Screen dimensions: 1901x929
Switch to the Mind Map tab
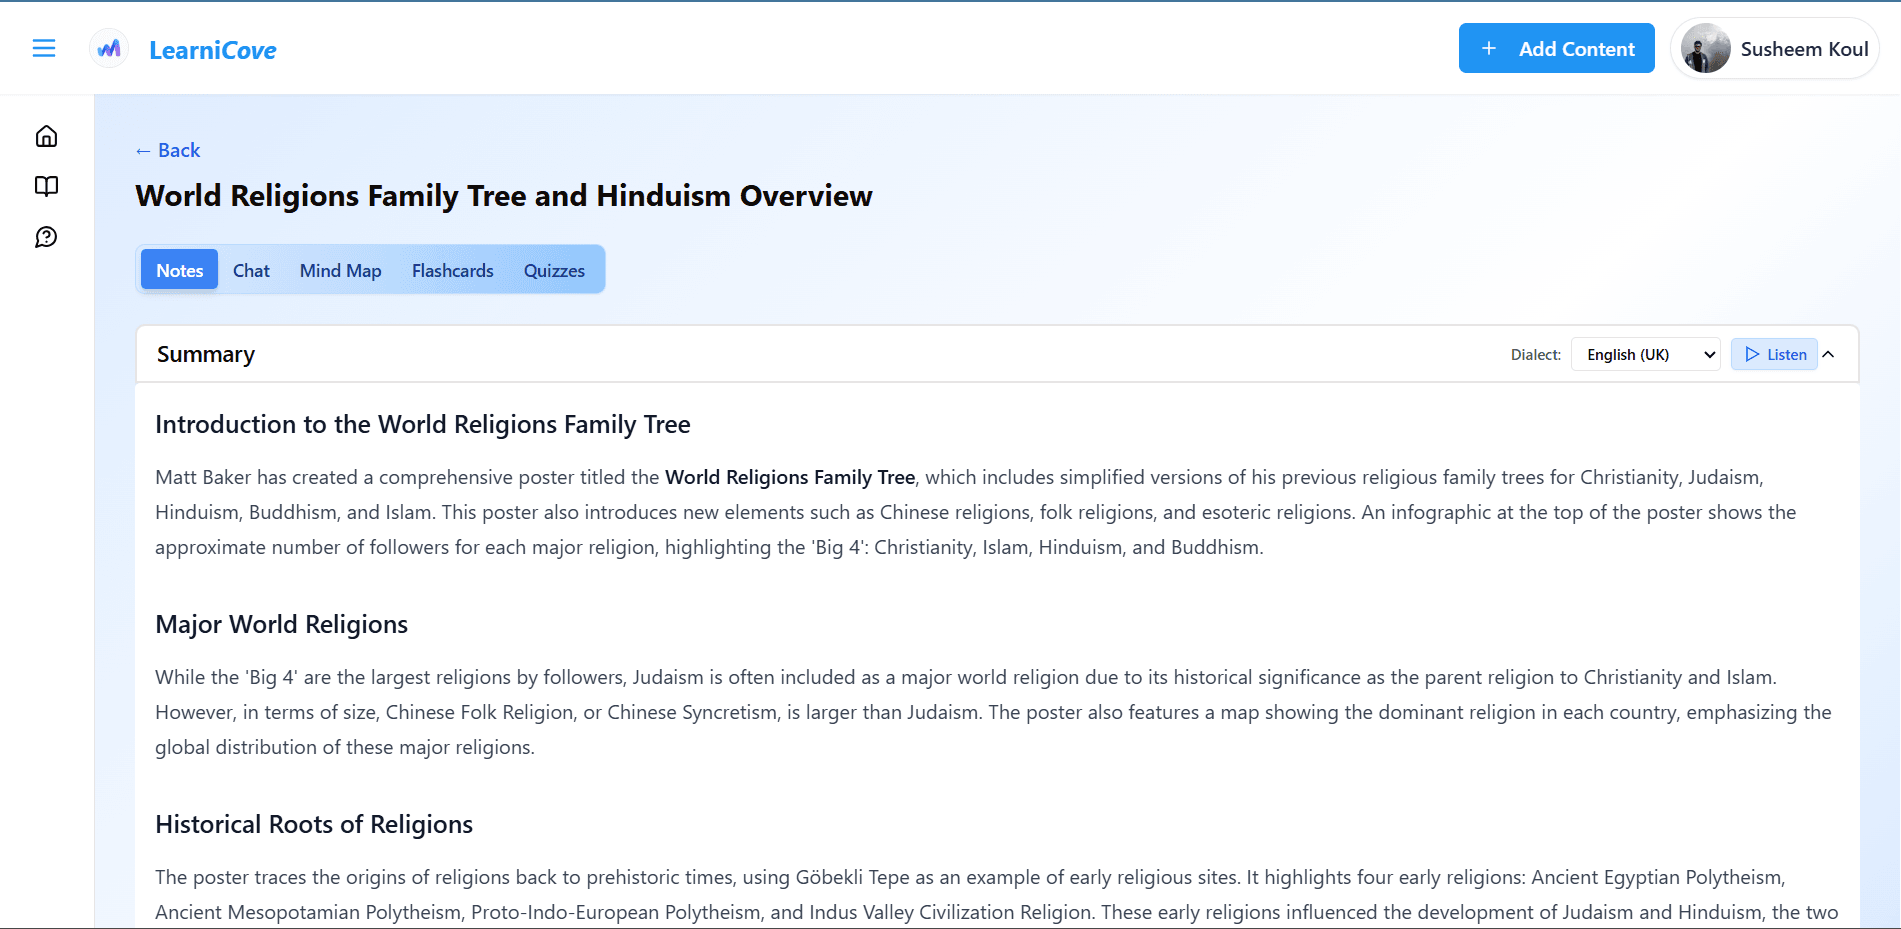[x=340, y=270]
